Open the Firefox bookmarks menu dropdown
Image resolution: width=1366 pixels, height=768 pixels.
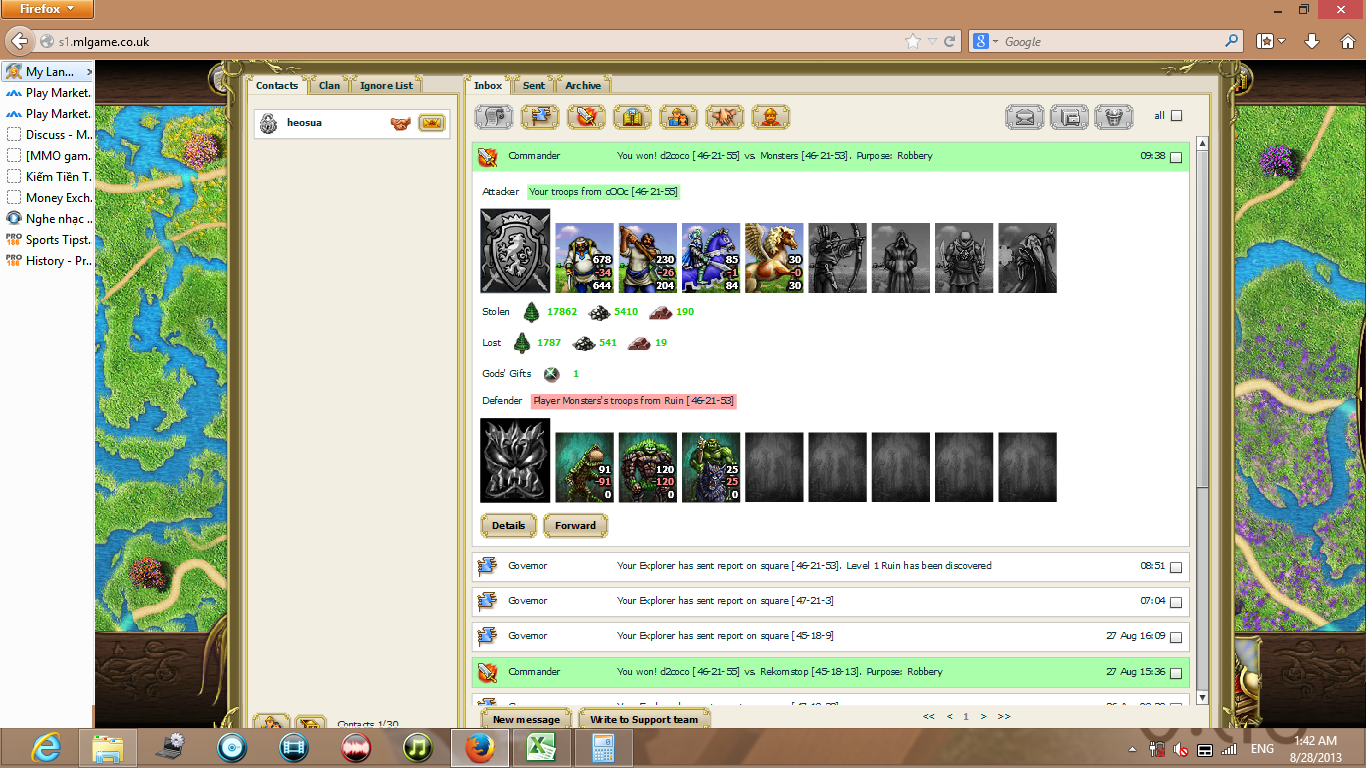(1270, 41)
